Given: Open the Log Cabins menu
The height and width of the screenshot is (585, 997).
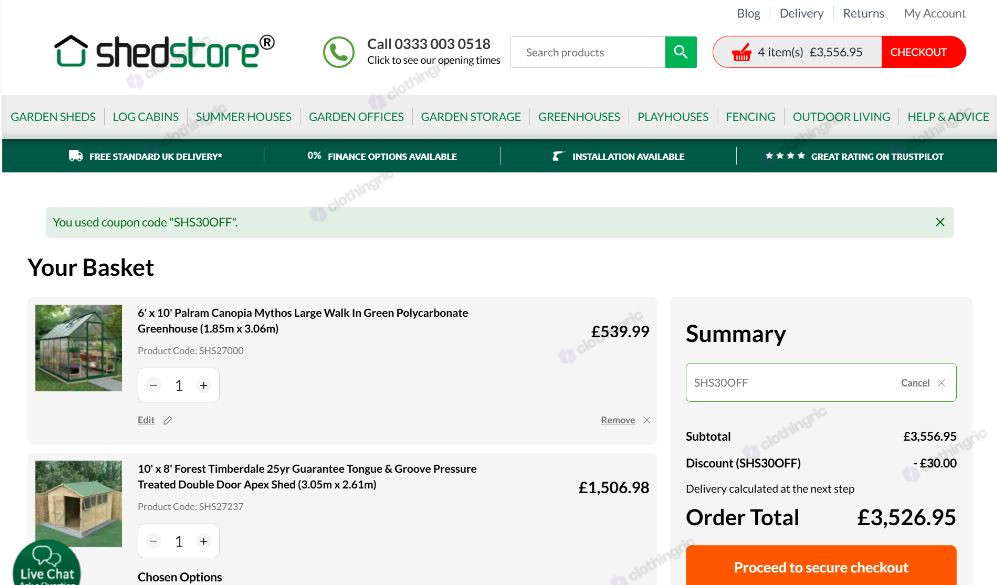Looking at the screenshot, I should pyautogui.click(x=146, y=117).
